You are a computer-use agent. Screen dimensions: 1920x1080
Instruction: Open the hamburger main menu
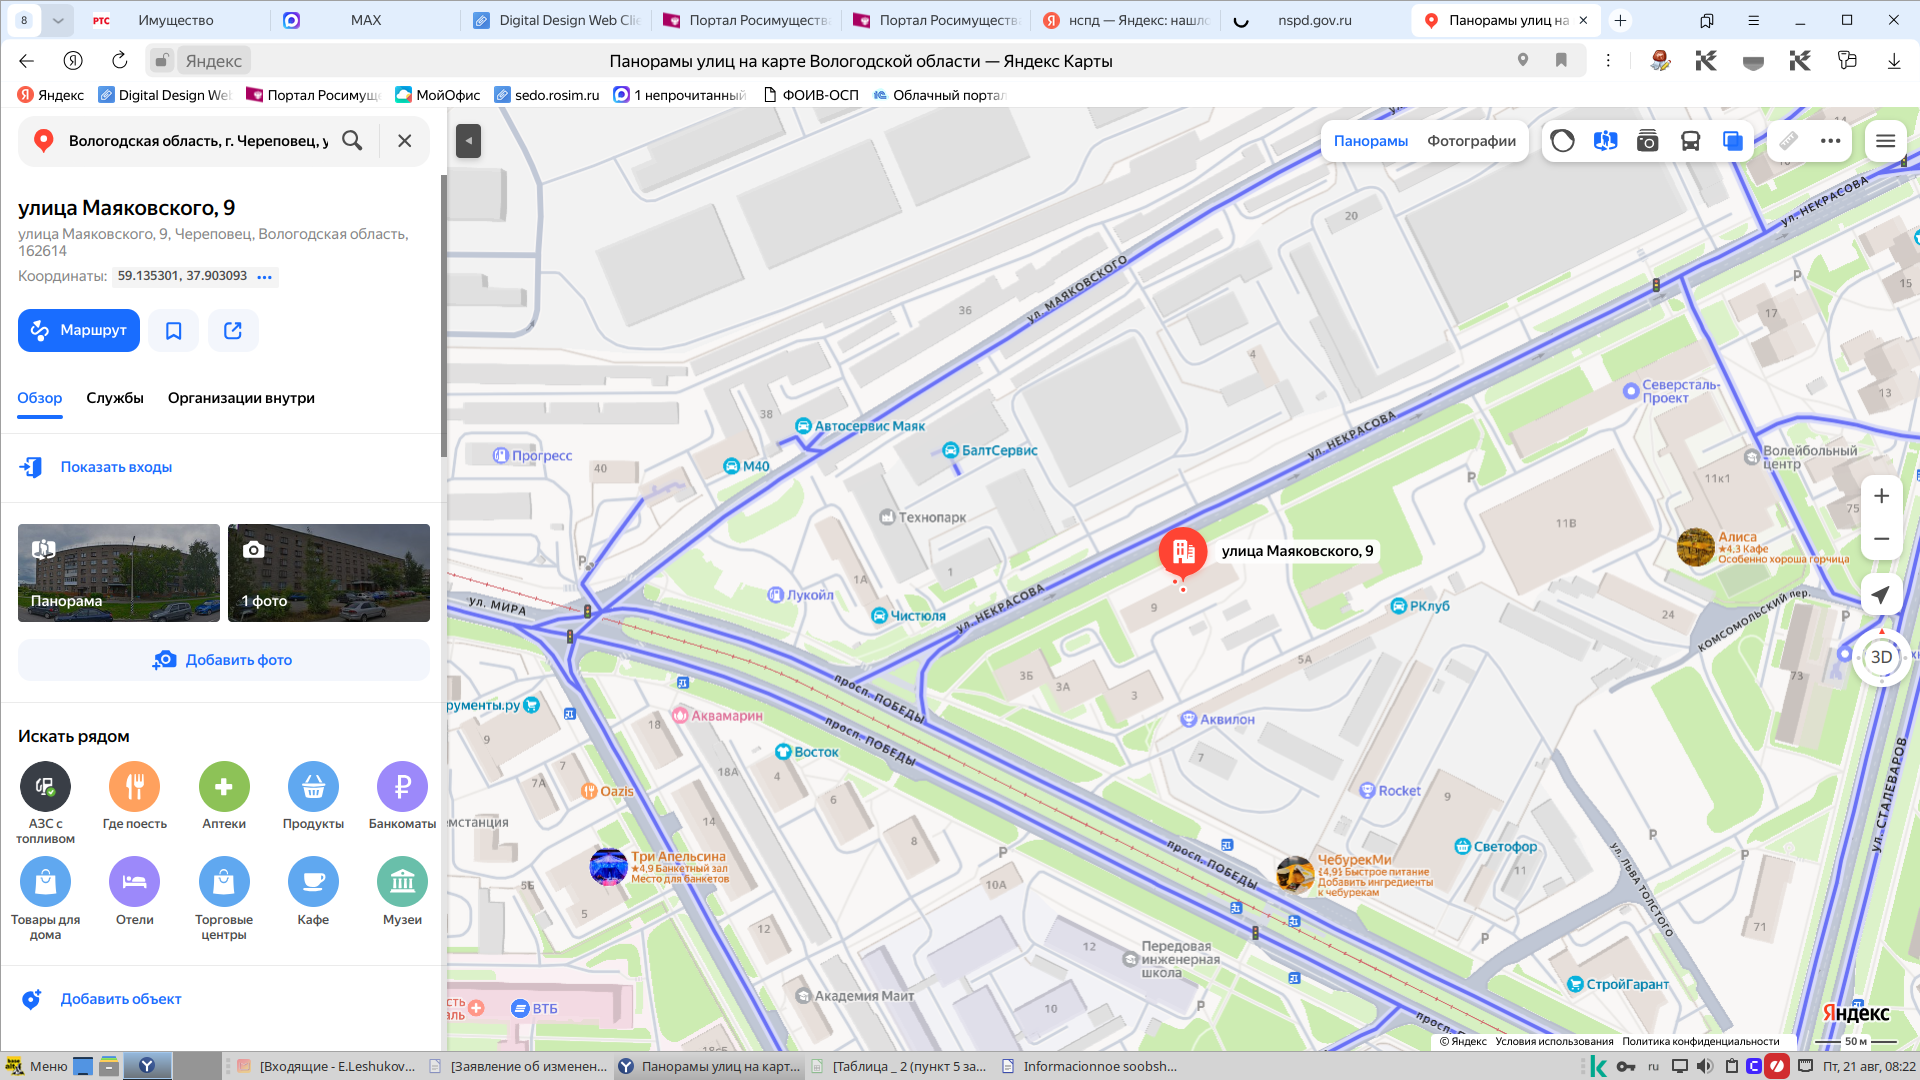coord(1885,141)
